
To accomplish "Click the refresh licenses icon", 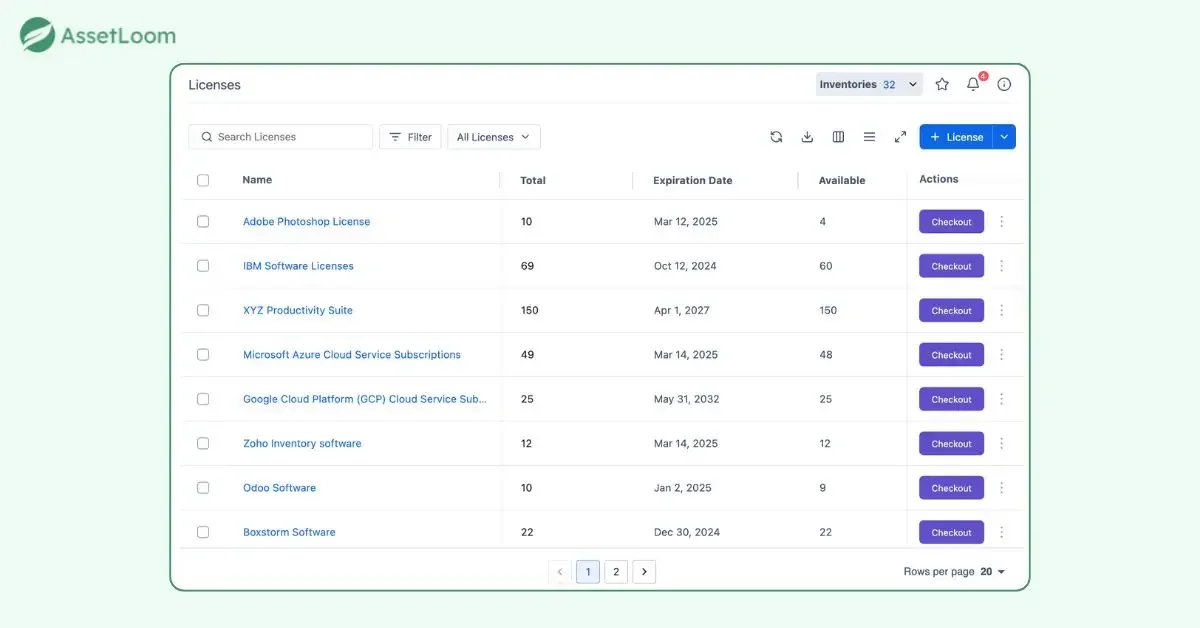I will click(x=776, y=137).
